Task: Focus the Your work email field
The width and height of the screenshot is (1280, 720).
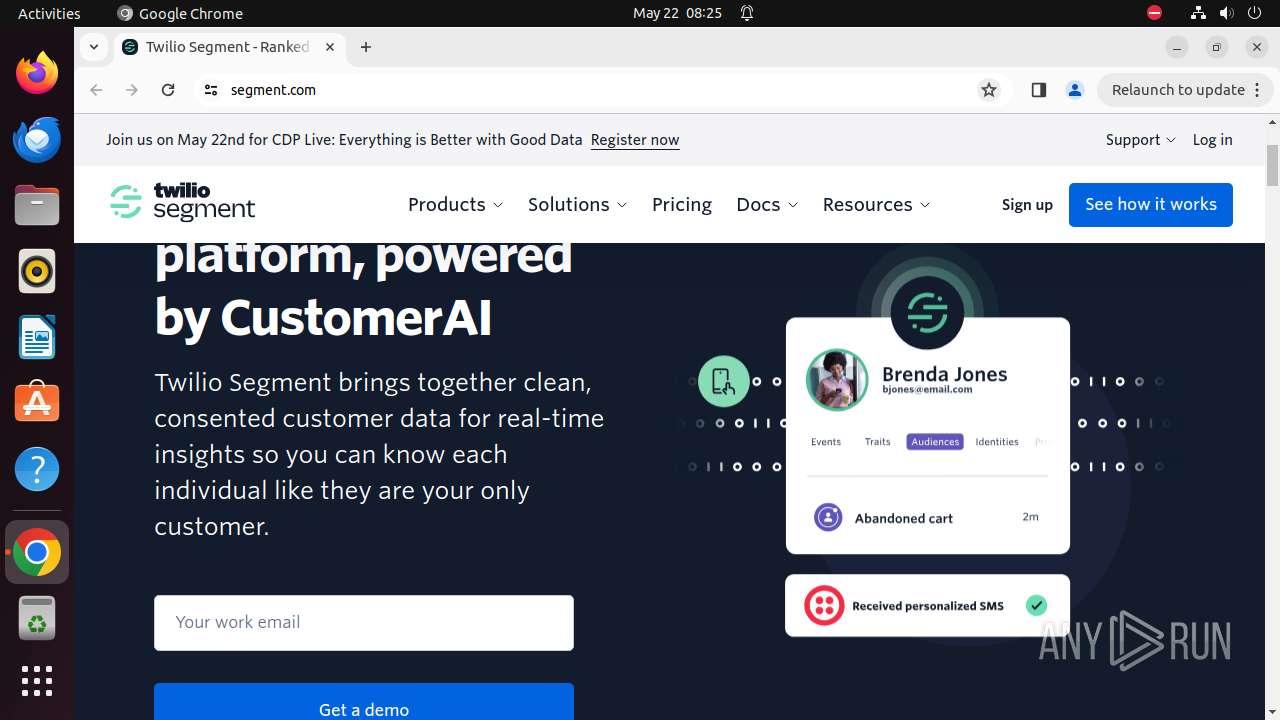Action: 364,622
